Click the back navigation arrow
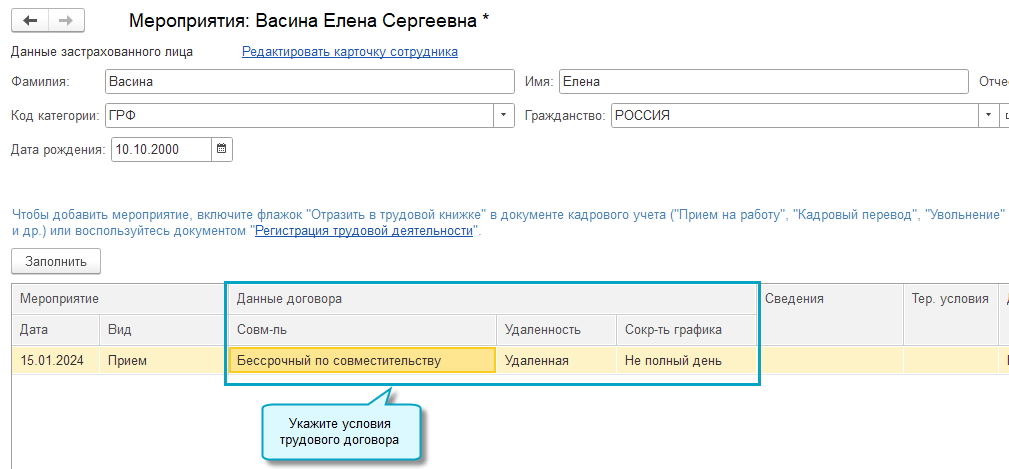 click(29, 21)
